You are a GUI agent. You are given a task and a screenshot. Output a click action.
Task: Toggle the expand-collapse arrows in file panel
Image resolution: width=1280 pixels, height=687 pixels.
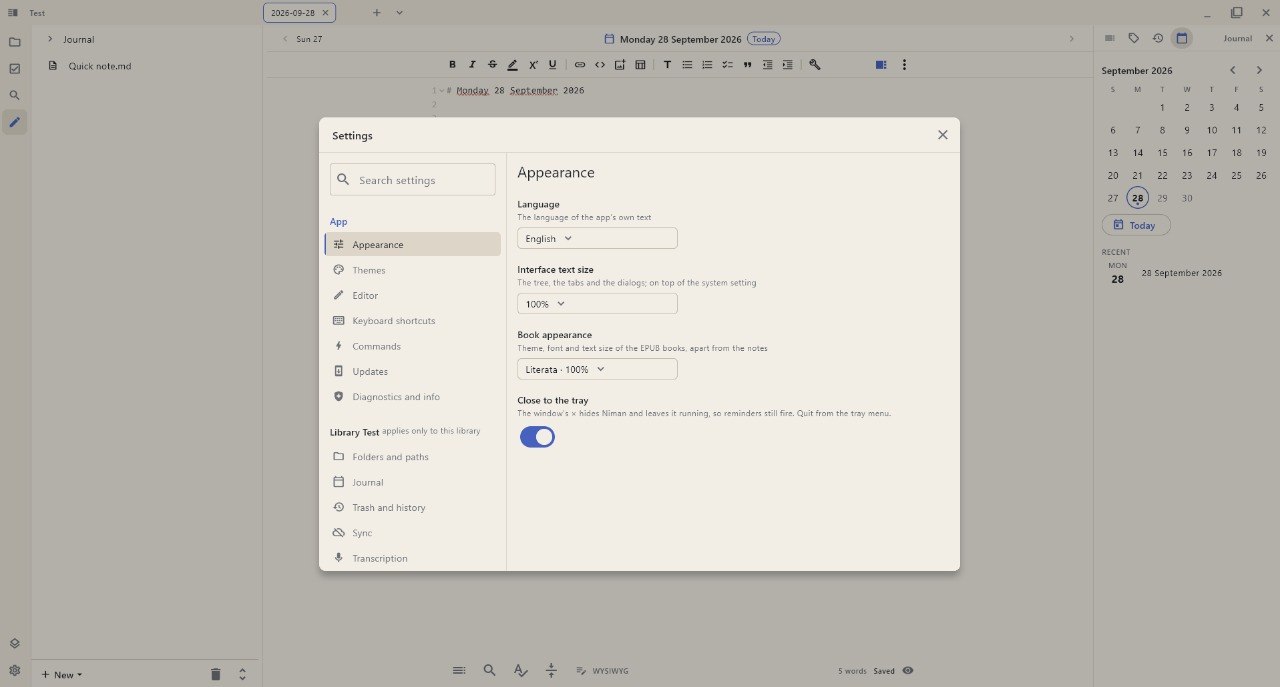point(242,674)
